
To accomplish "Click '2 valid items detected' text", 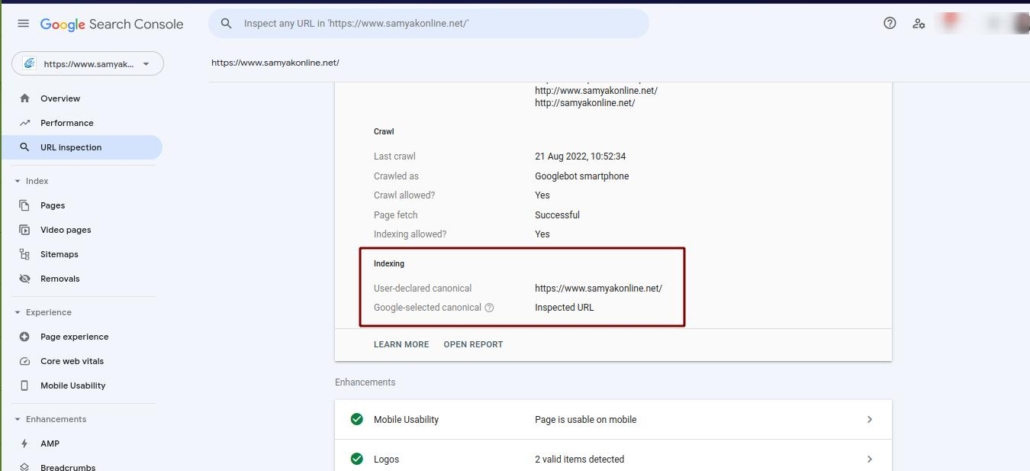I will tap(579, 459).
